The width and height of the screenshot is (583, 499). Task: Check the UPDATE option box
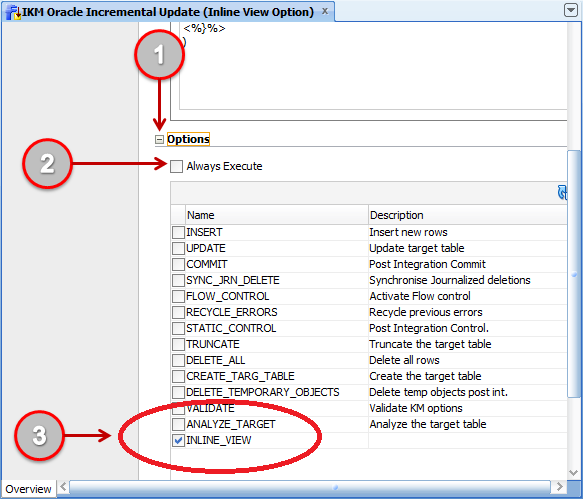178,248
